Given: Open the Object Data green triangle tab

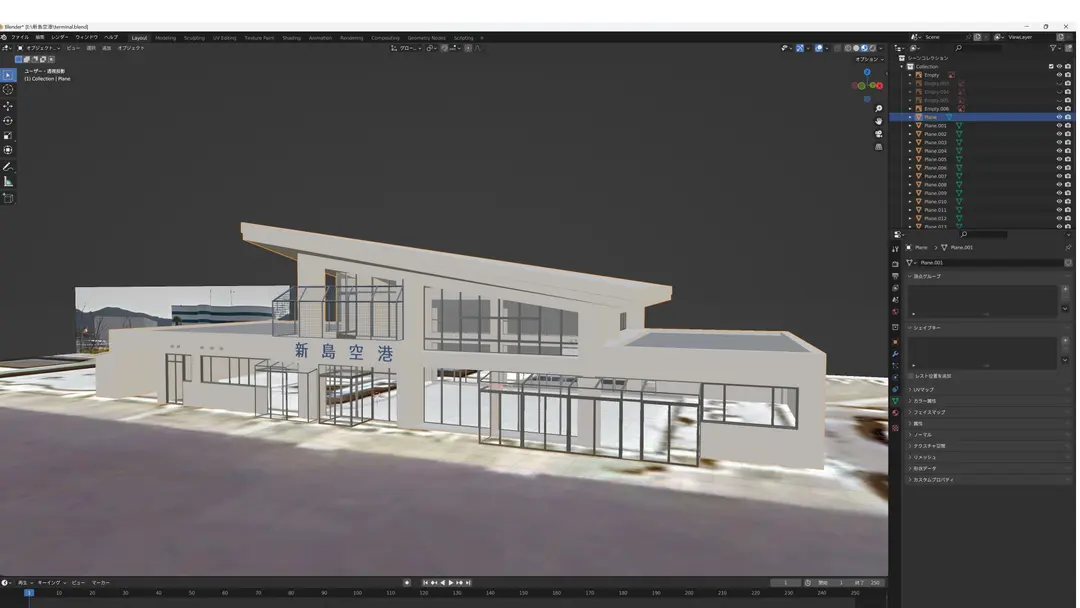Looking at the screenshot, I should [895, 401].
